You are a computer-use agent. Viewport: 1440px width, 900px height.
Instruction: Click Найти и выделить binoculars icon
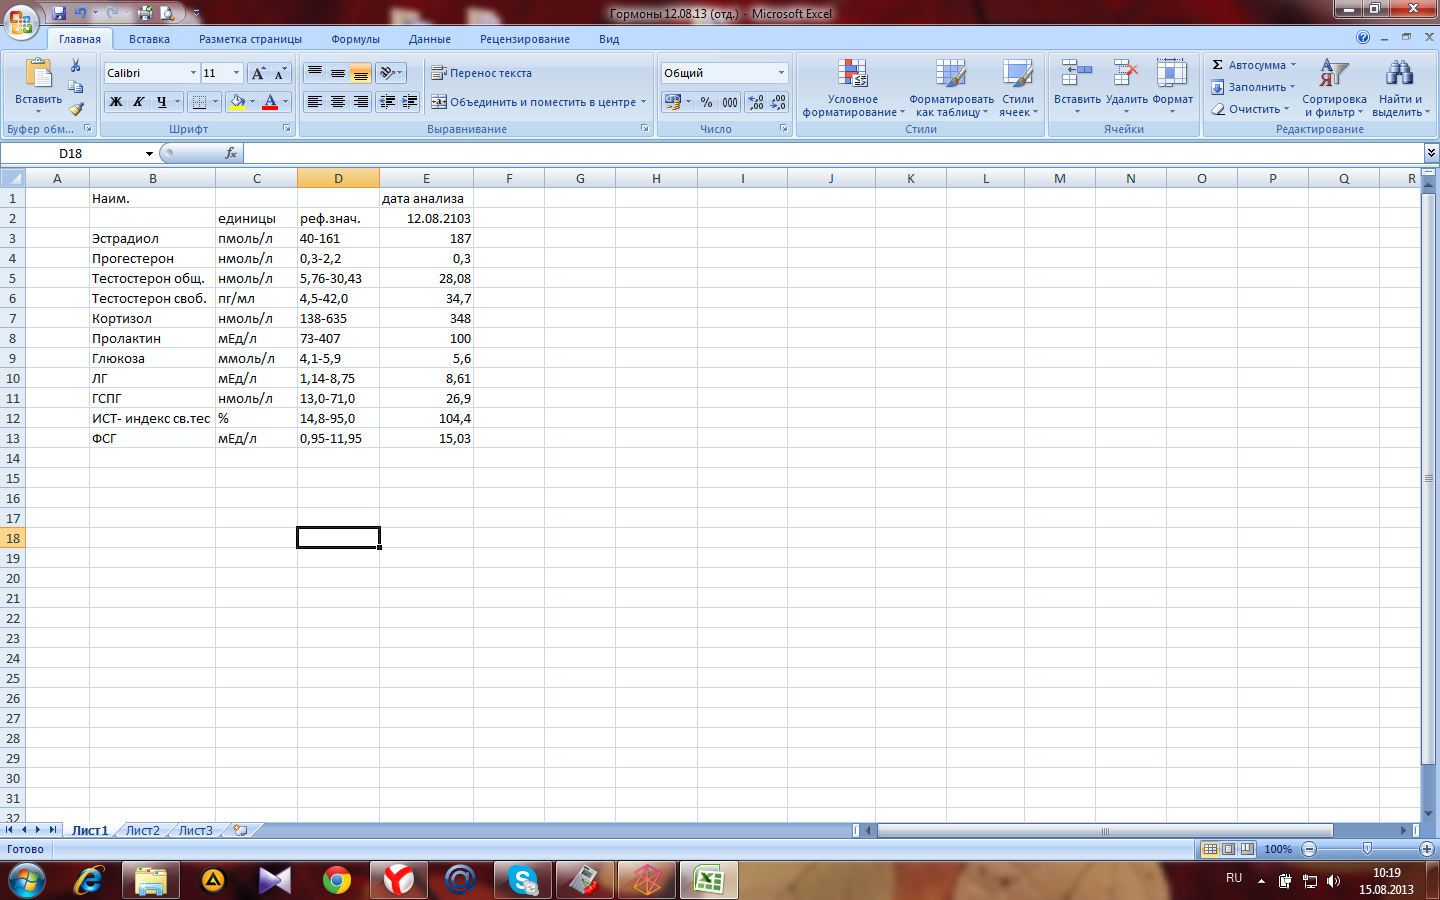coord(1399,88)
